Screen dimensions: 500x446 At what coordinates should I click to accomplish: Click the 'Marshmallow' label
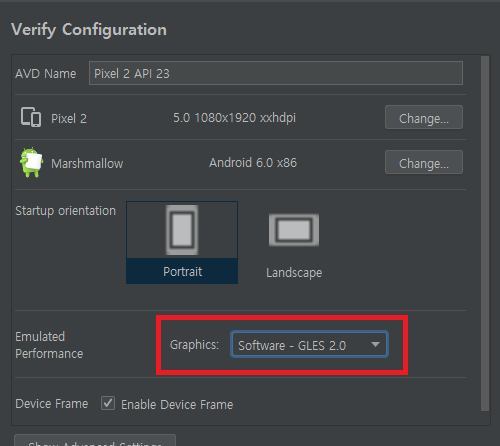[x=87, y=164]
